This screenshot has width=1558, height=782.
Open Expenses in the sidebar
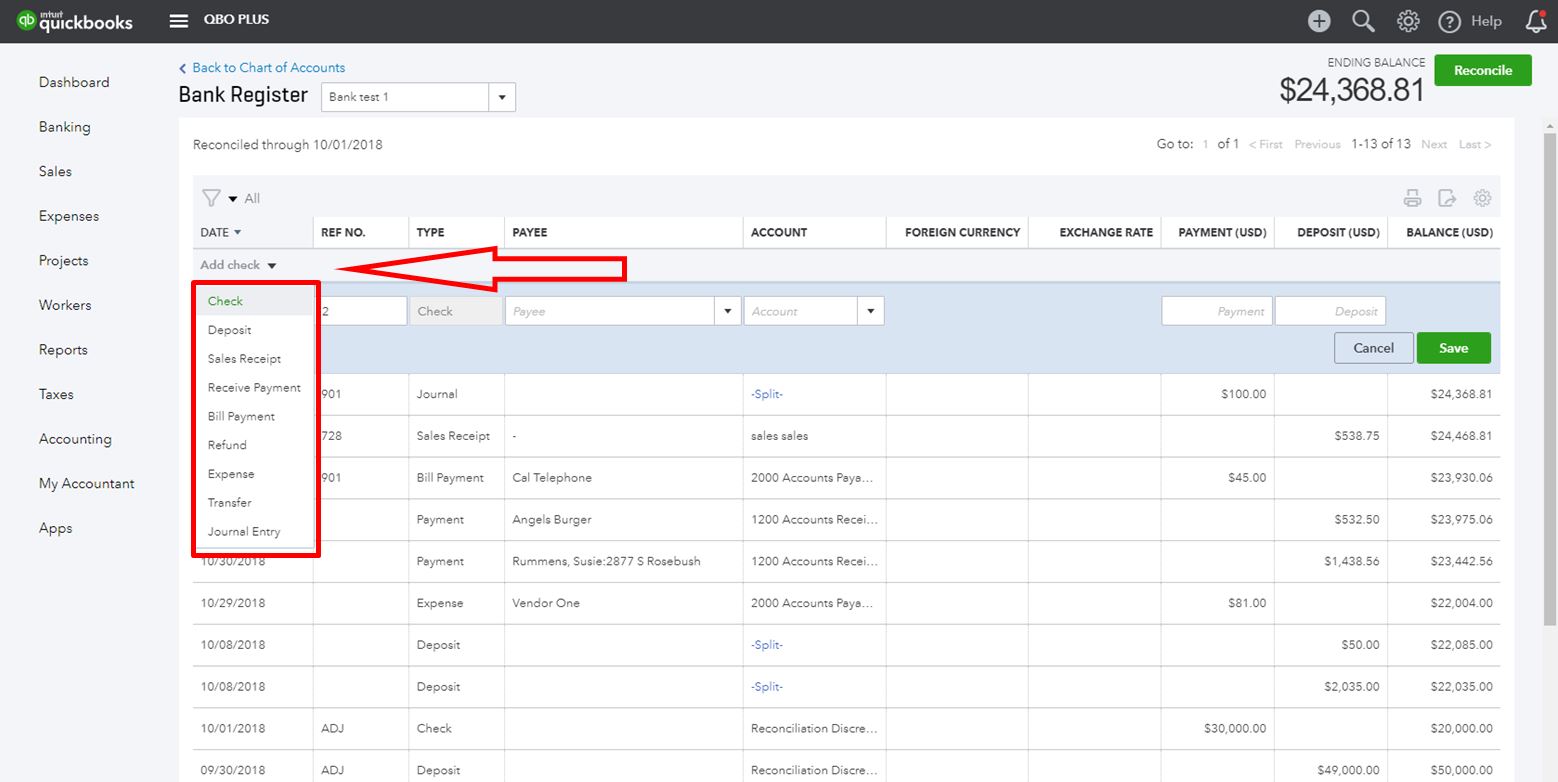pos(69,216)
